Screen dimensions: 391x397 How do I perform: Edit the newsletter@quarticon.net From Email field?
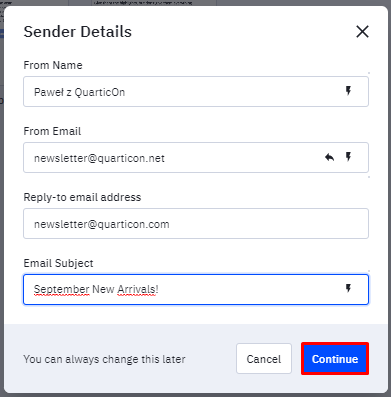[x=196, y=158]
